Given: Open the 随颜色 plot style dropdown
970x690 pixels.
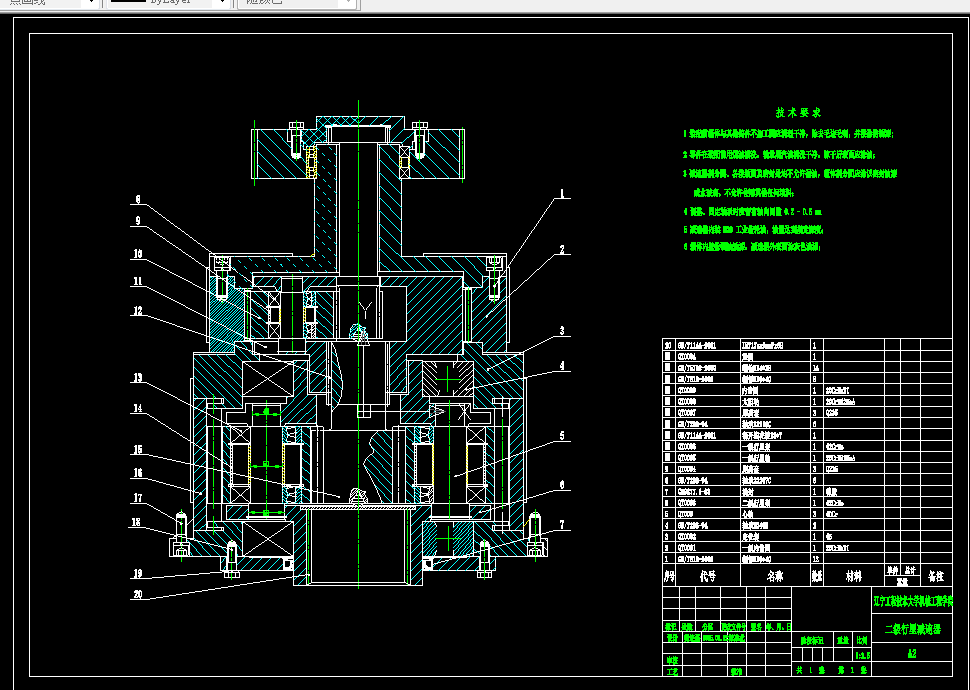Looking at the screenshot, I should pos(349,2).
